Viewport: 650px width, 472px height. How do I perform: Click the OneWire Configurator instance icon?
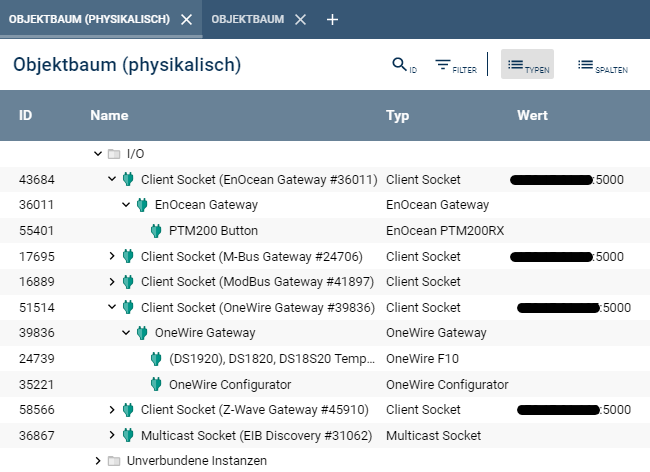(156, 384)
